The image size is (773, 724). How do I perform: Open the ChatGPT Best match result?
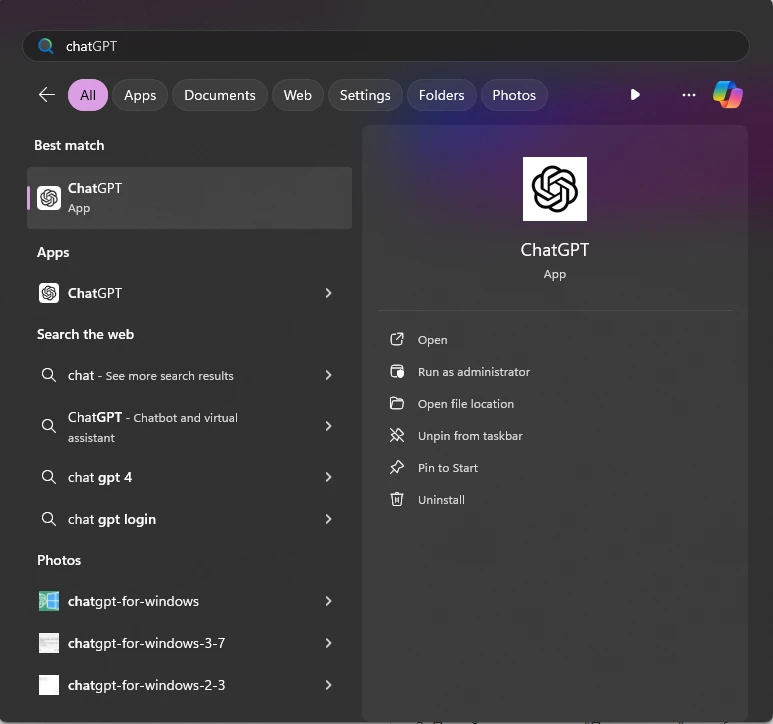coord(189,198)
